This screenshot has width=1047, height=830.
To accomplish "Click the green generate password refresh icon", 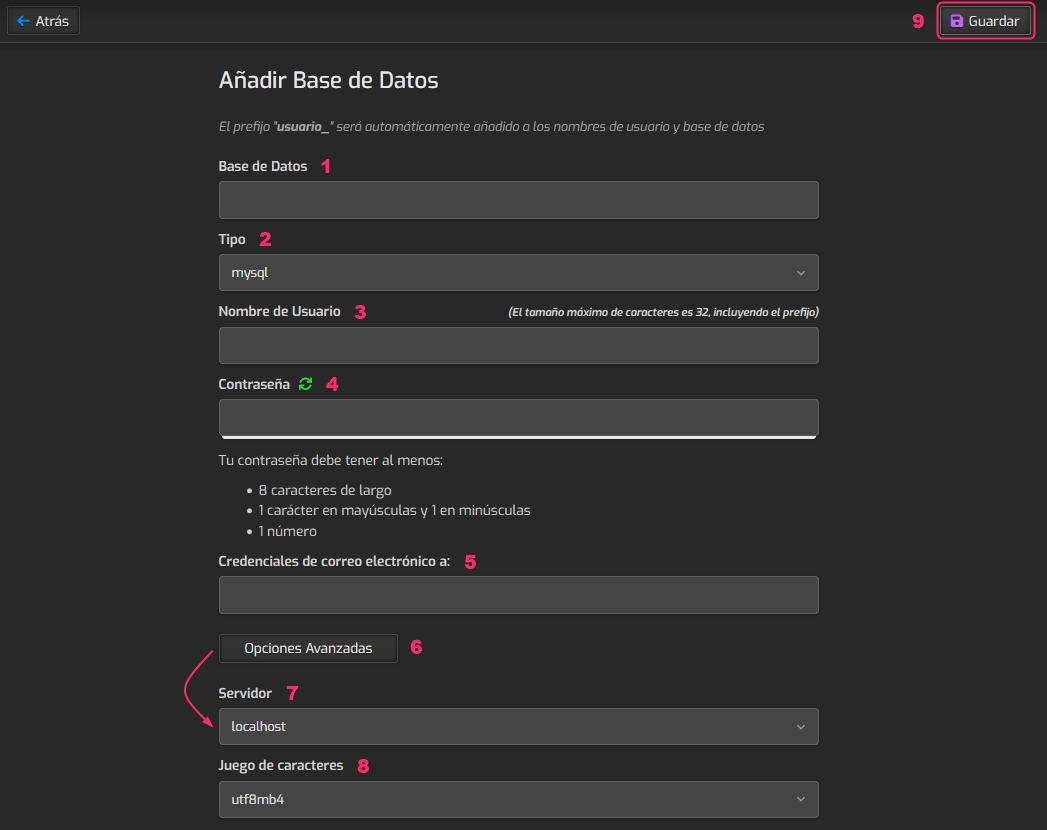I will [306, 384].
